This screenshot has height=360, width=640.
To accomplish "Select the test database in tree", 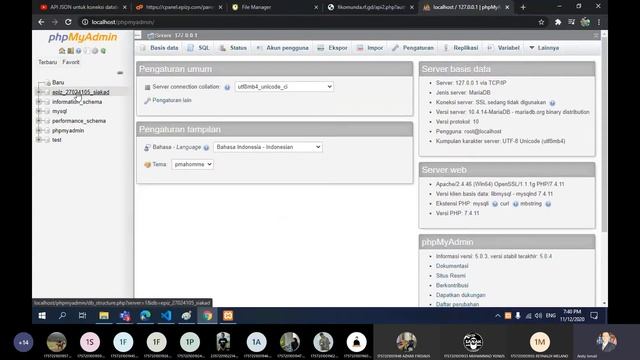I will pos(57,140).
